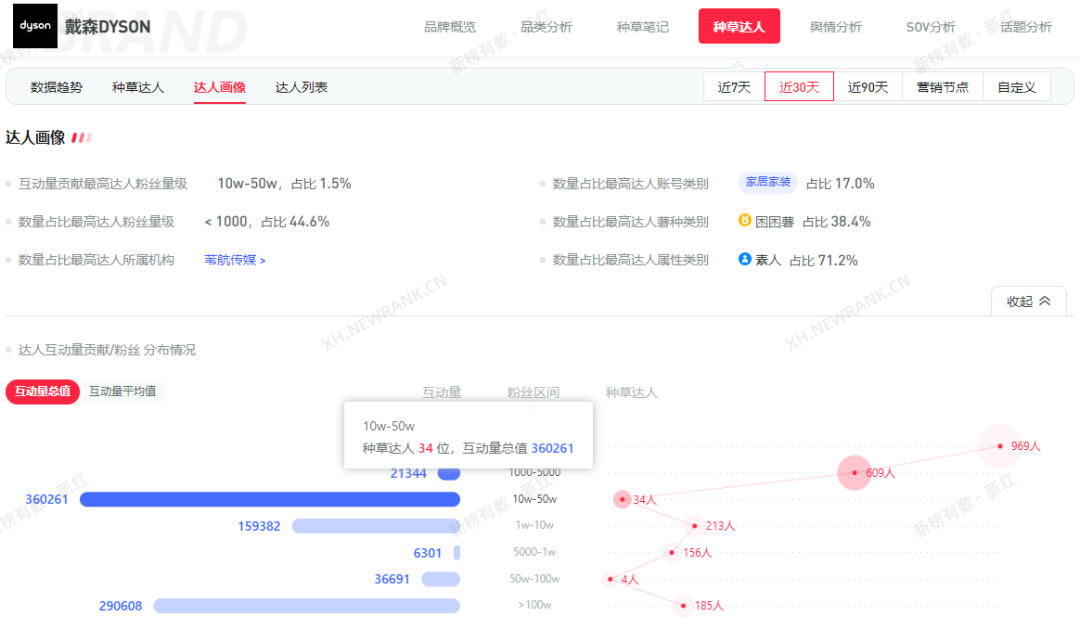1080x642 pixels.
Task: Click the 互动量 column header
Action: click(442, 393)
